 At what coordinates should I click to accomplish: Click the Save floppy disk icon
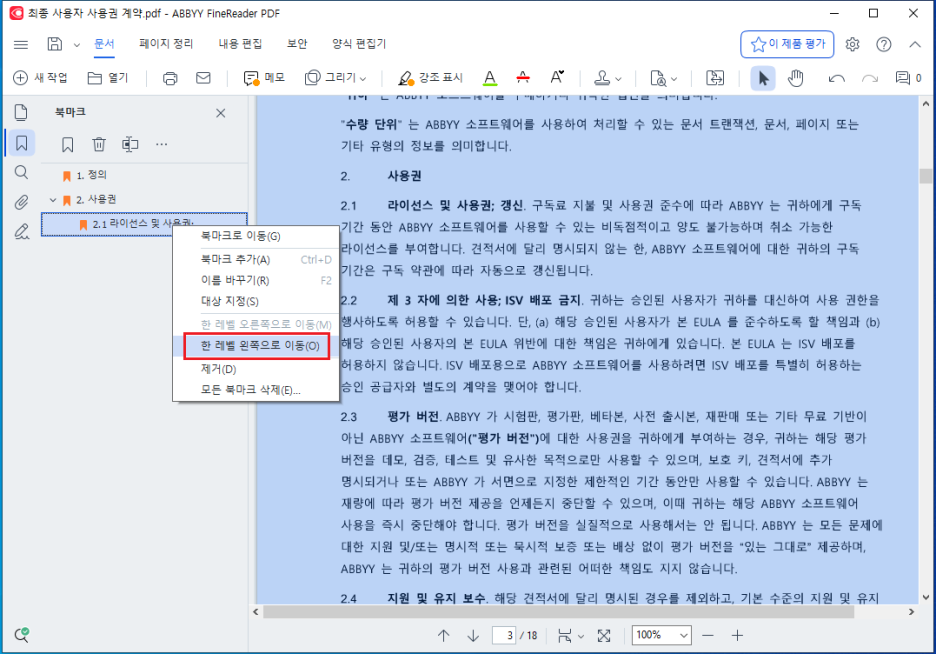[55, 44]
